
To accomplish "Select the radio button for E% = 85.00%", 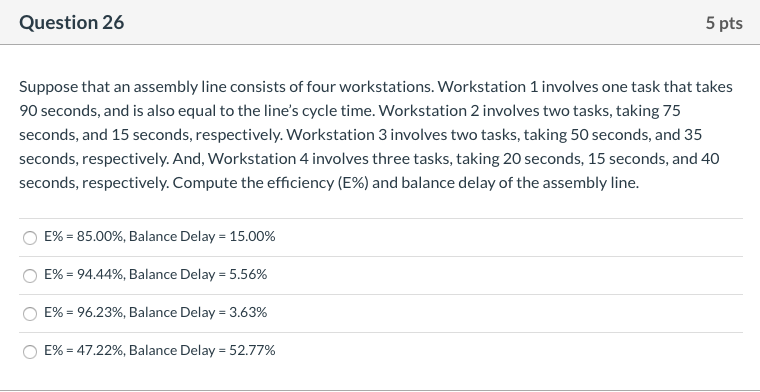I will pyautogui.click(x=30, y=238).
